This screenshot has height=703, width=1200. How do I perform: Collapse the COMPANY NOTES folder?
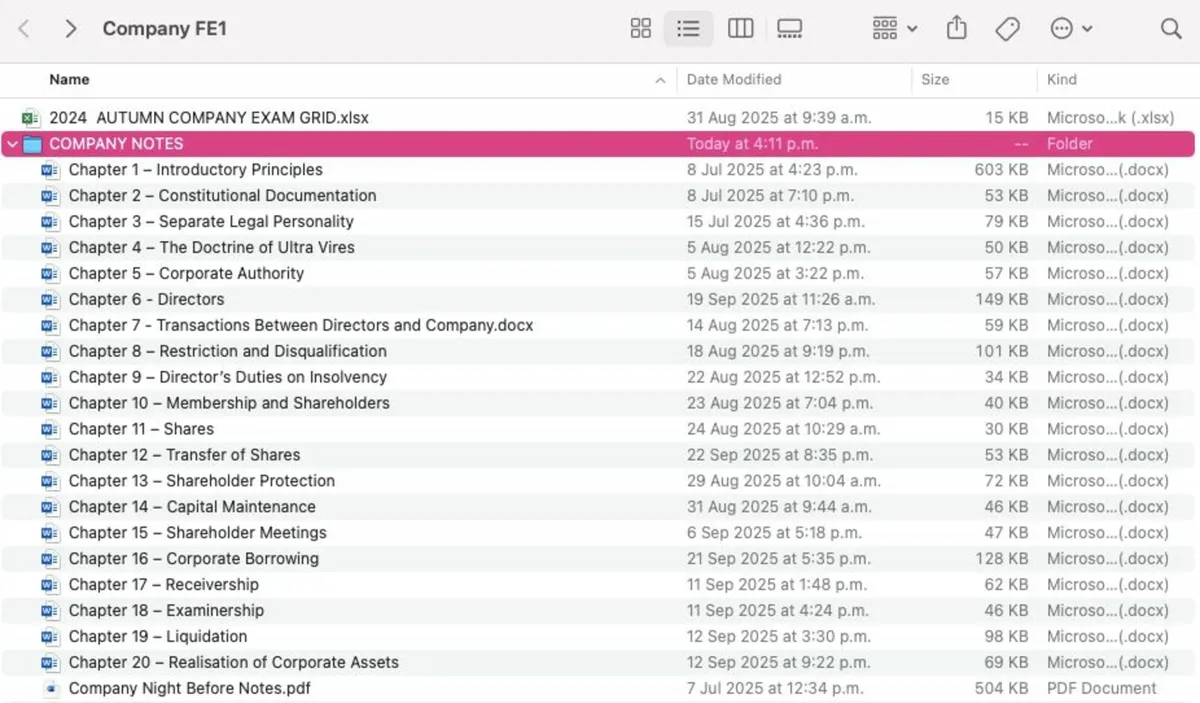pyautogui.click(x=12, y=144)
